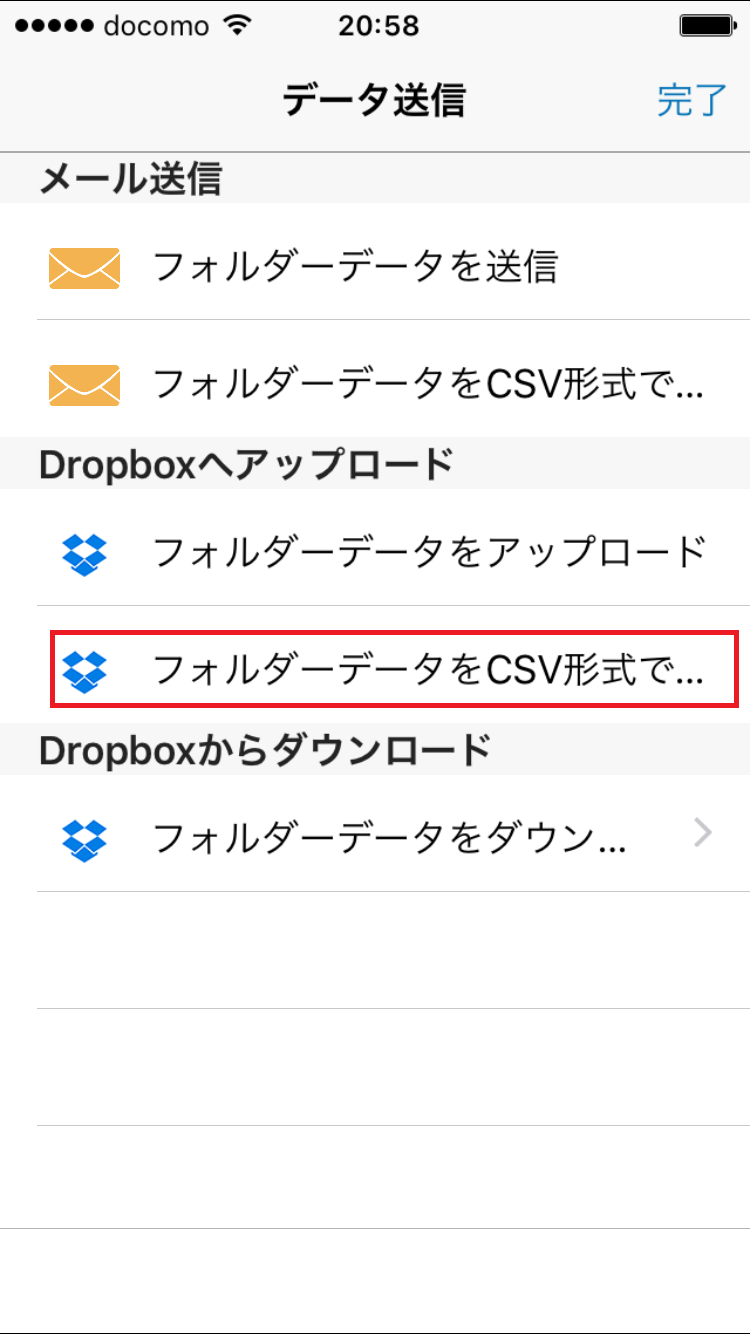The width and height of the screenshot is (750, 1334).
Task: Tap the Wi-Fi icon in the status bar
Action: click(238, 25)
